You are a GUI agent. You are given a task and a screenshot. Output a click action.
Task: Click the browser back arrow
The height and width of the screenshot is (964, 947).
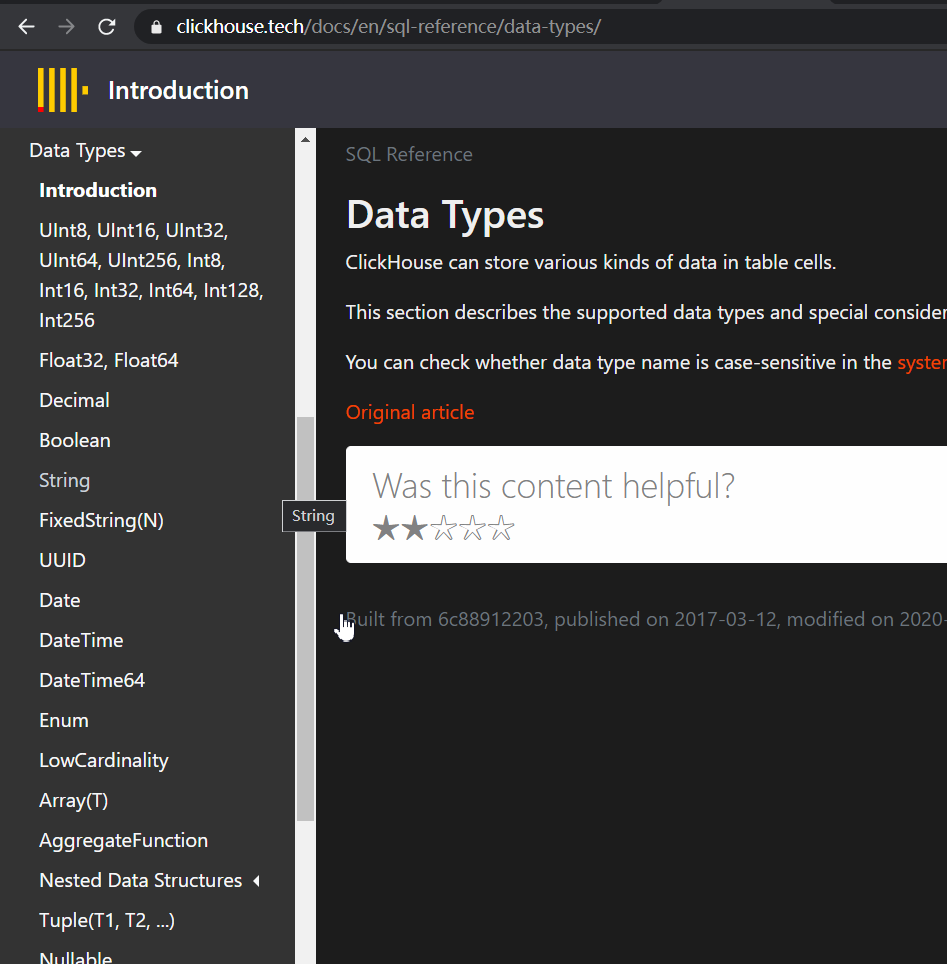(27, 27)
